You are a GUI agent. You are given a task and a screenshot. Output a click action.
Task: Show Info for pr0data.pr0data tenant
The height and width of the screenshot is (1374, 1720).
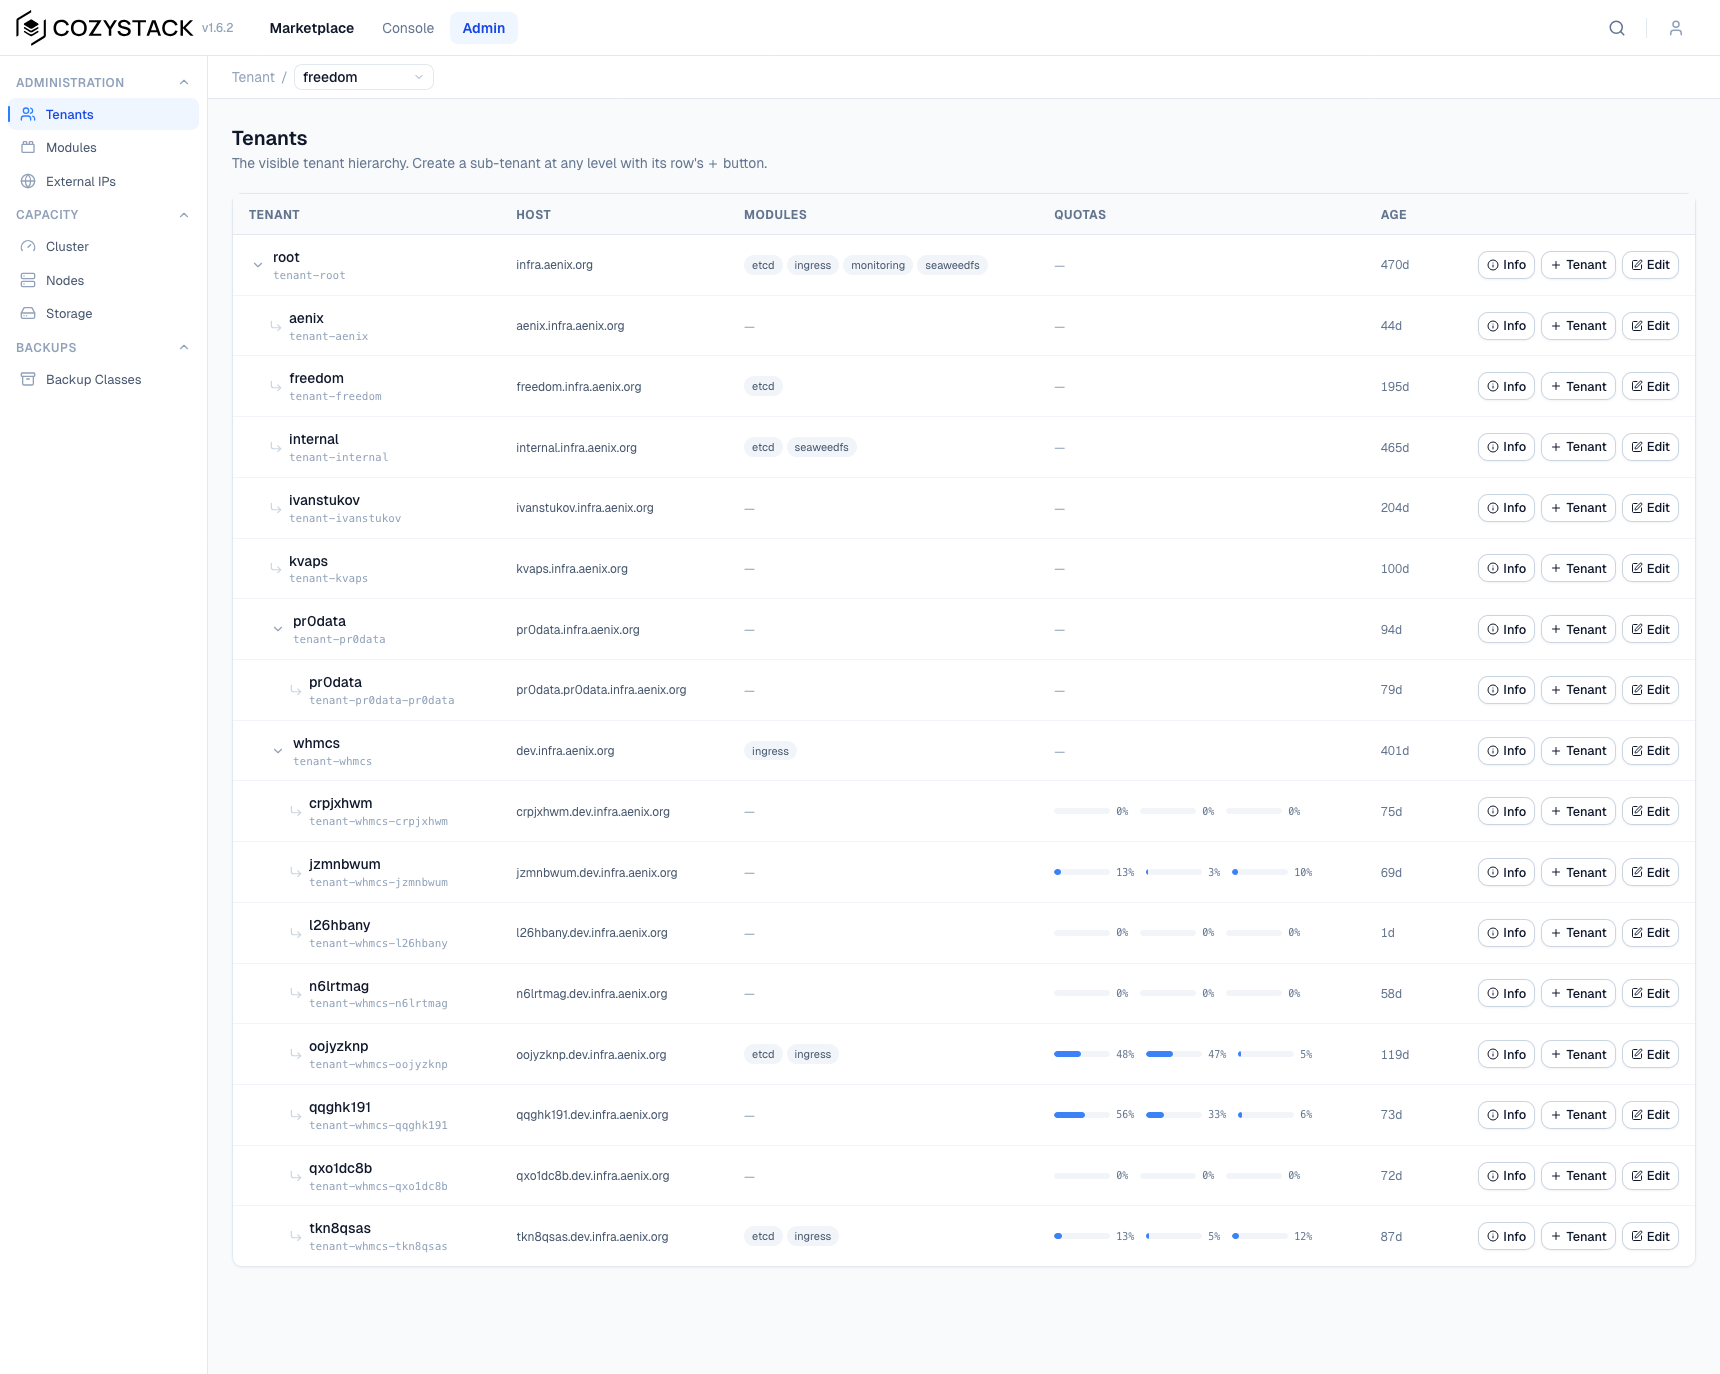(x=1506, y=690)
